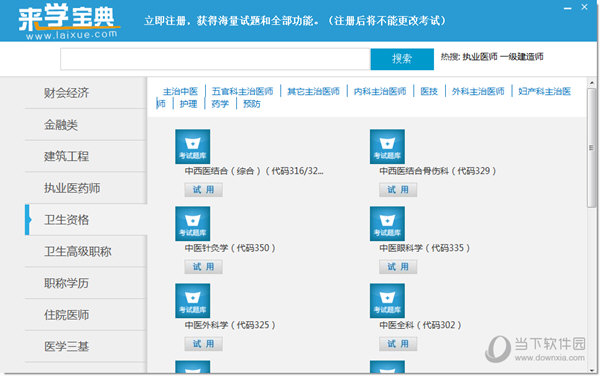The width and height of the screenshot is (600, 376).
Task: Open the 药学 subcategory link
Action: coord(220,104)
